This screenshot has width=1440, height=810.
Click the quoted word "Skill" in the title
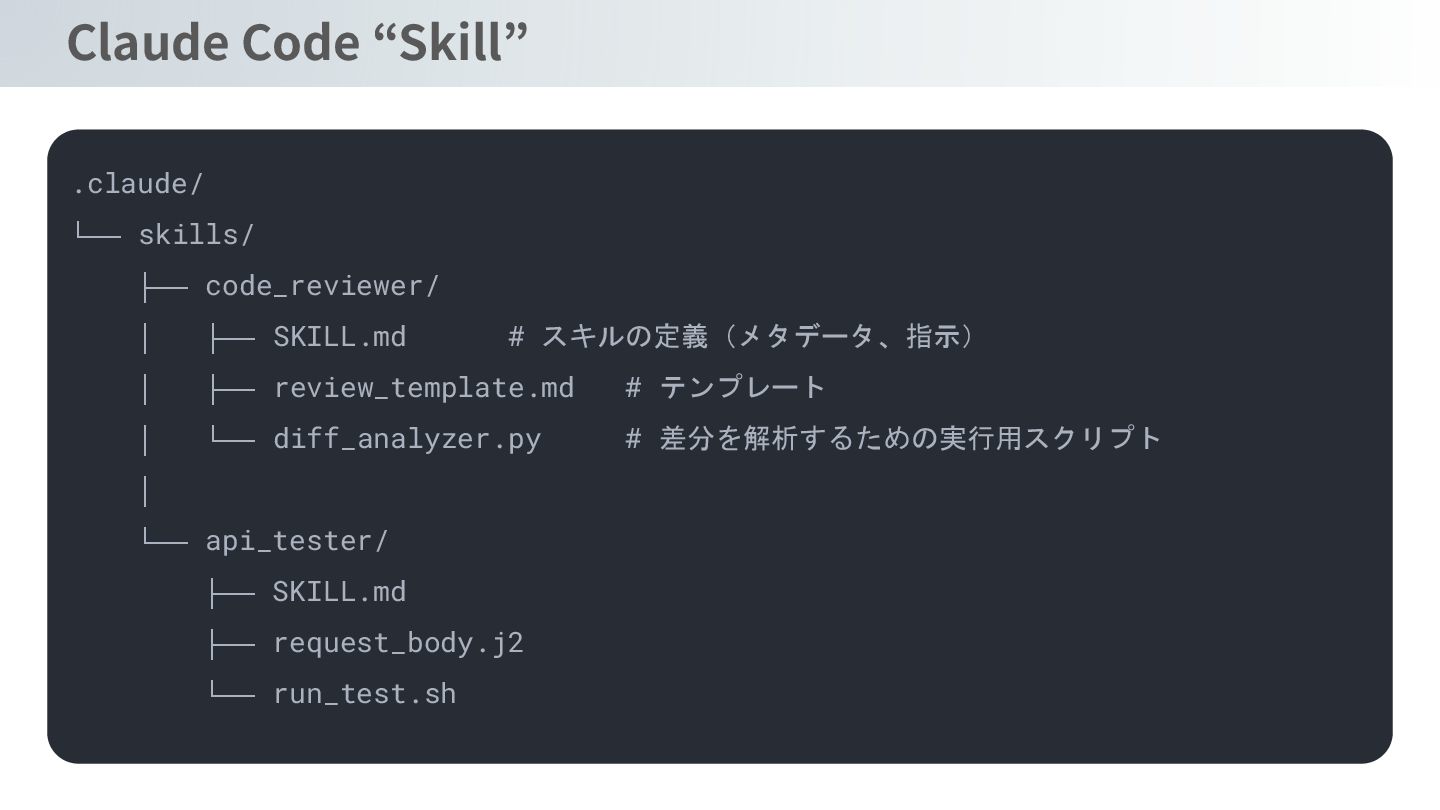[x=461, y=42]
